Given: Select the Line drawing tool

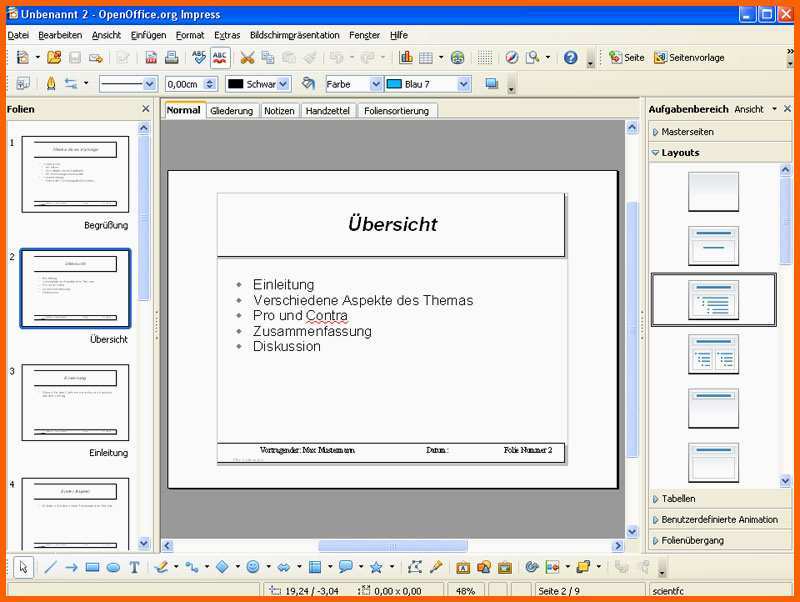Looking at the screenshot, I should [x=50, y=567].
